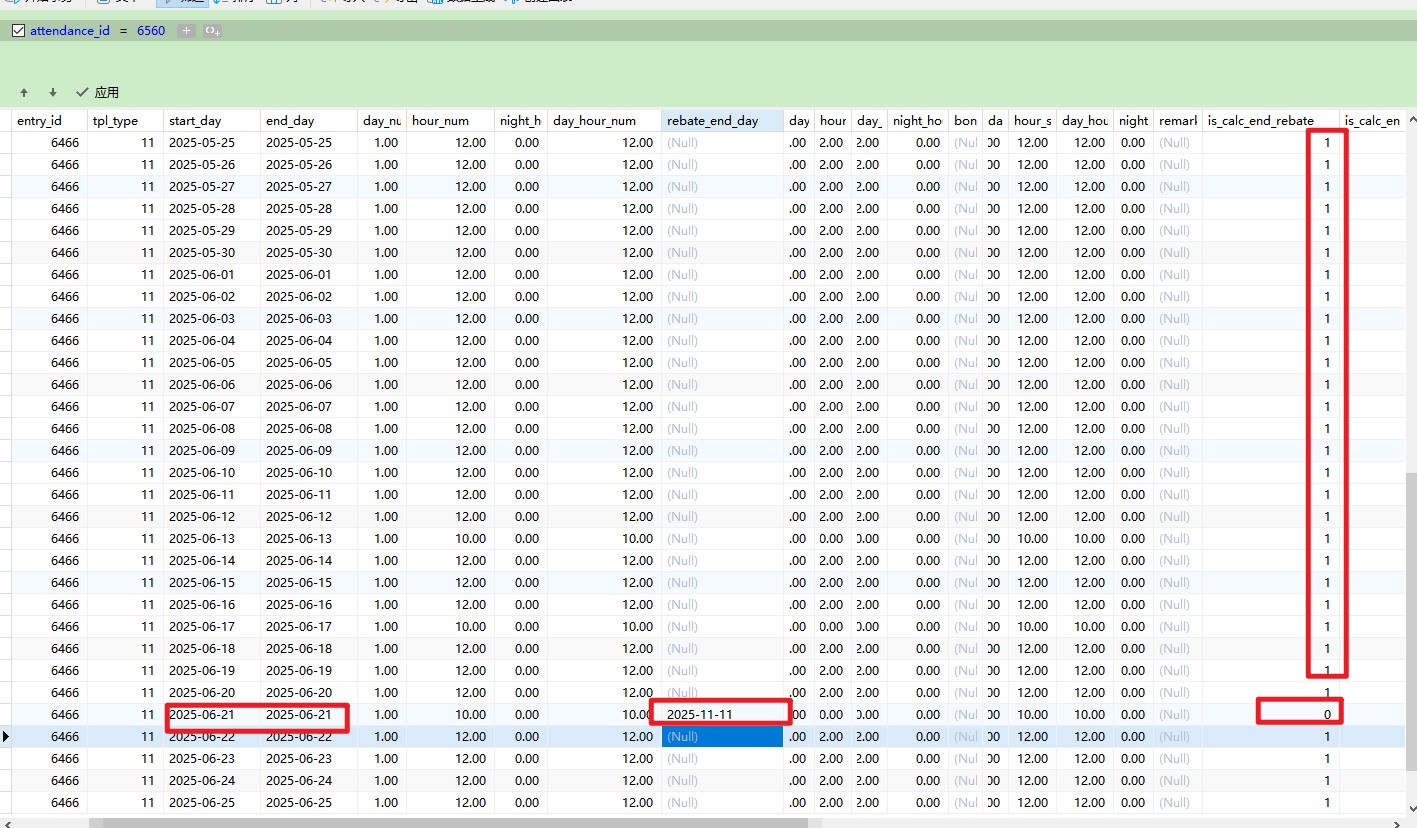
Task: Select the night_ho column header
Action: coord(917,120)
